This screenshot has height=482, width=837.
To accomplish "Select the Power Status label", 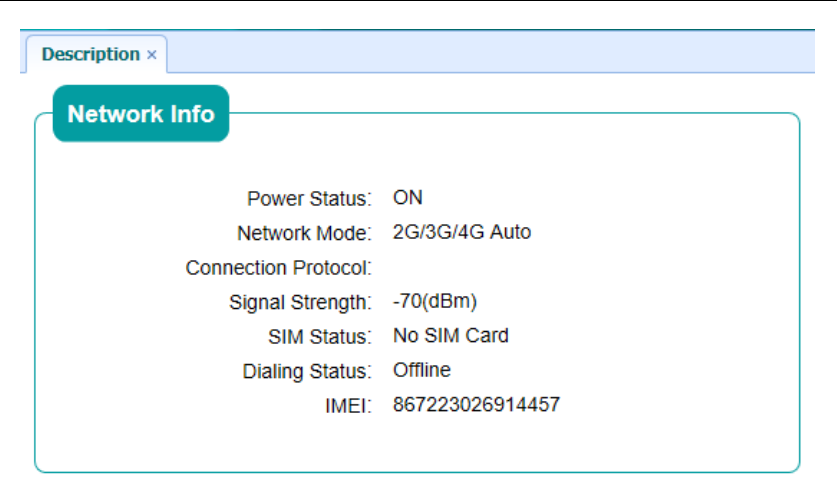I will (309, 199).
